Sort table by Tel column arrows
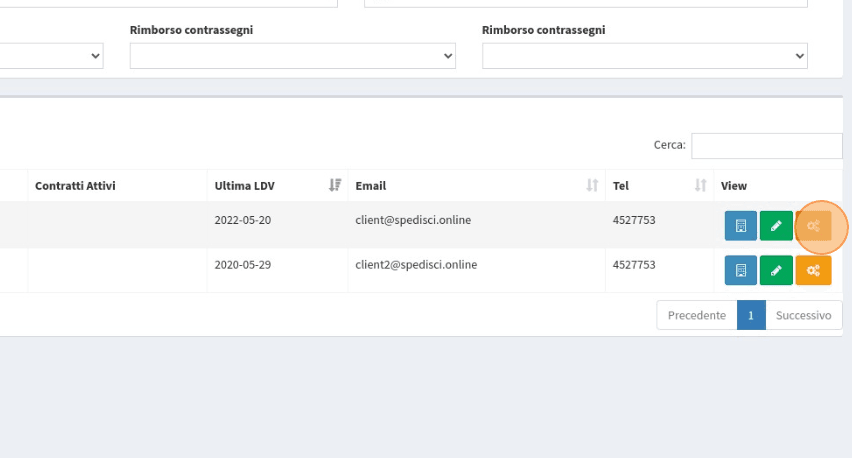The height and width of the screenshot is (458, 852). tap(700, 185)
